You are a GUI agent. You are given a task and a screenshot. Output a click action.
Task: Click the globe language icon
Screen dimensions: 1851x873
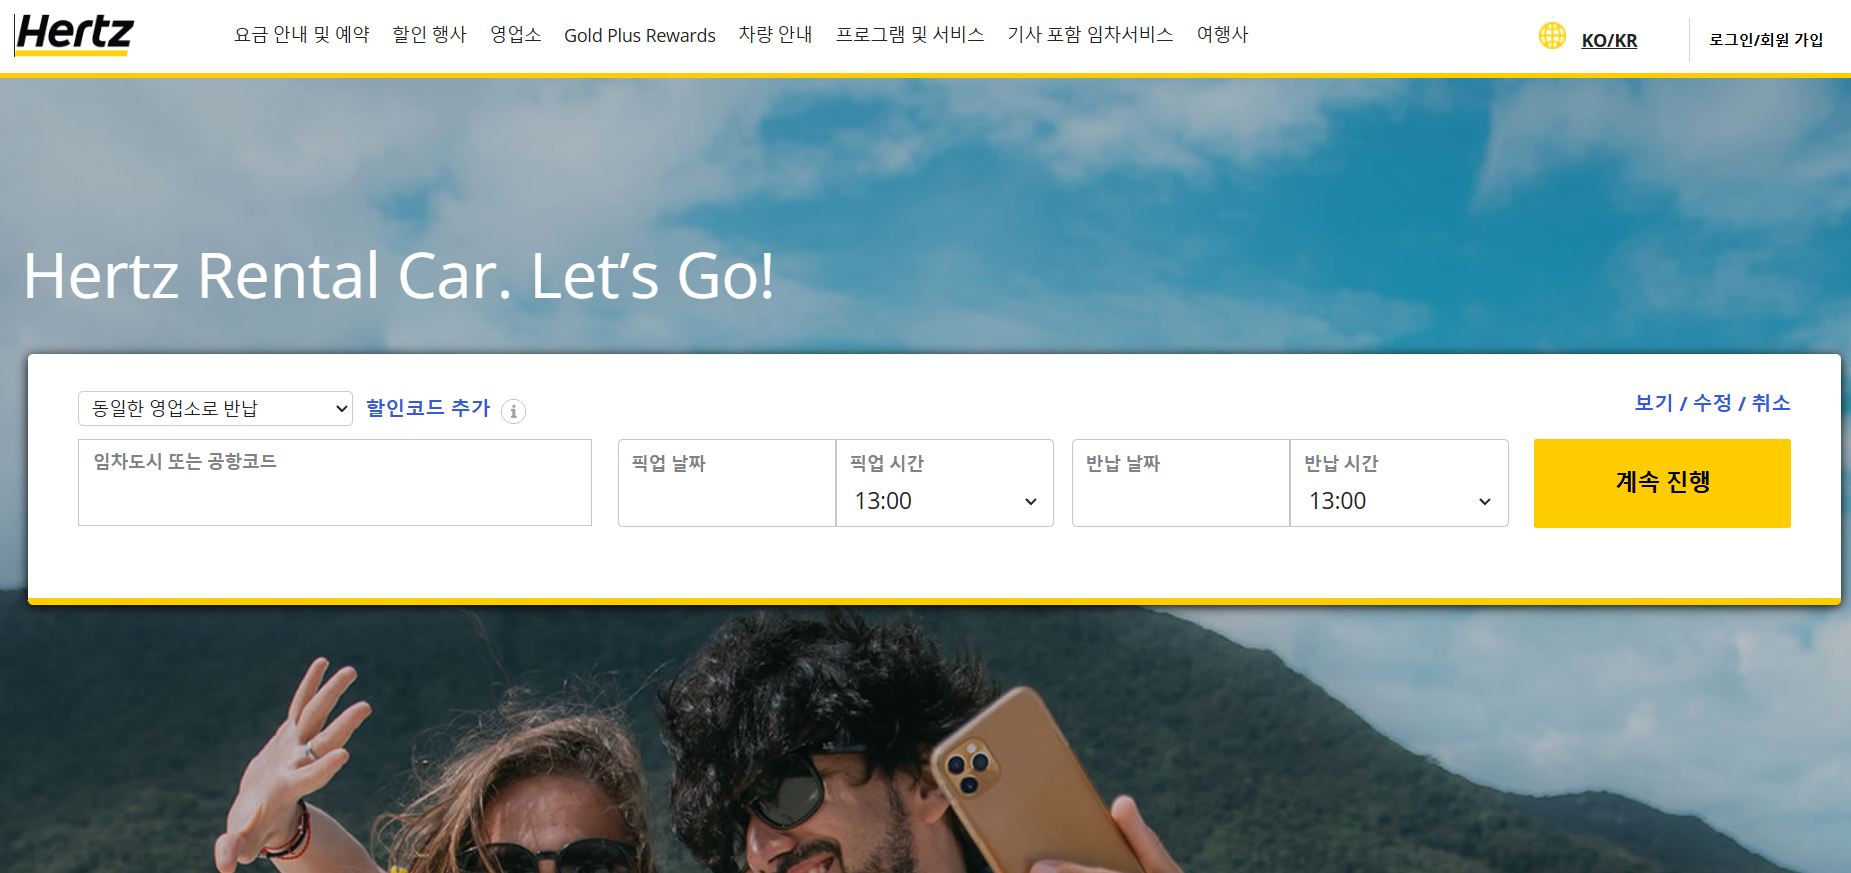(x=1552, y=36)
